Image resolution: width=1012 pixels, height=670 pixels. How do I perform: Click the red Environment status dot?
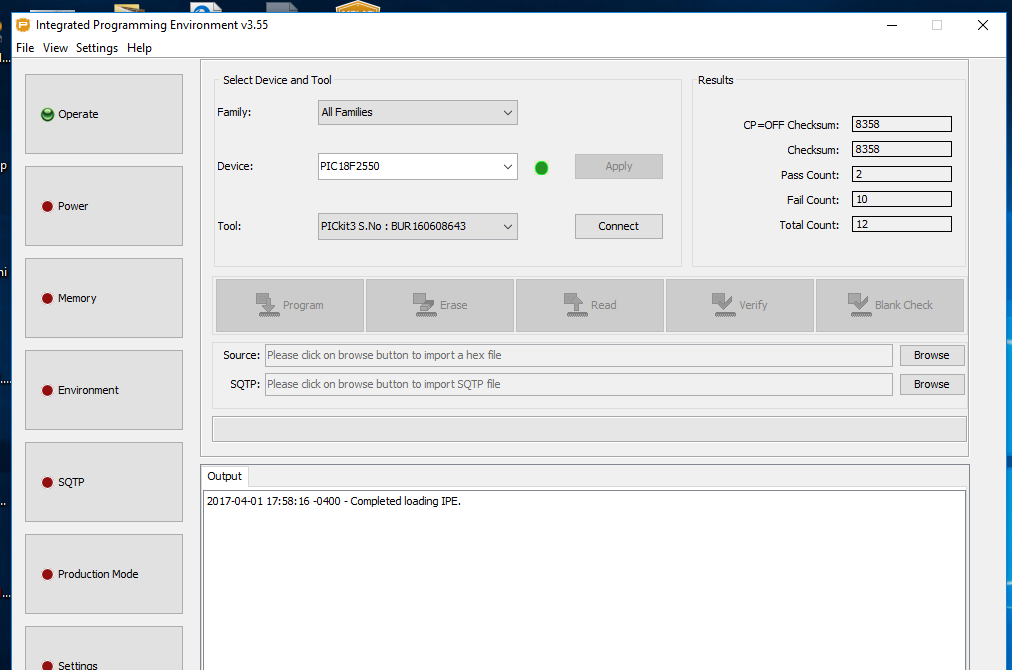point(47,391)
